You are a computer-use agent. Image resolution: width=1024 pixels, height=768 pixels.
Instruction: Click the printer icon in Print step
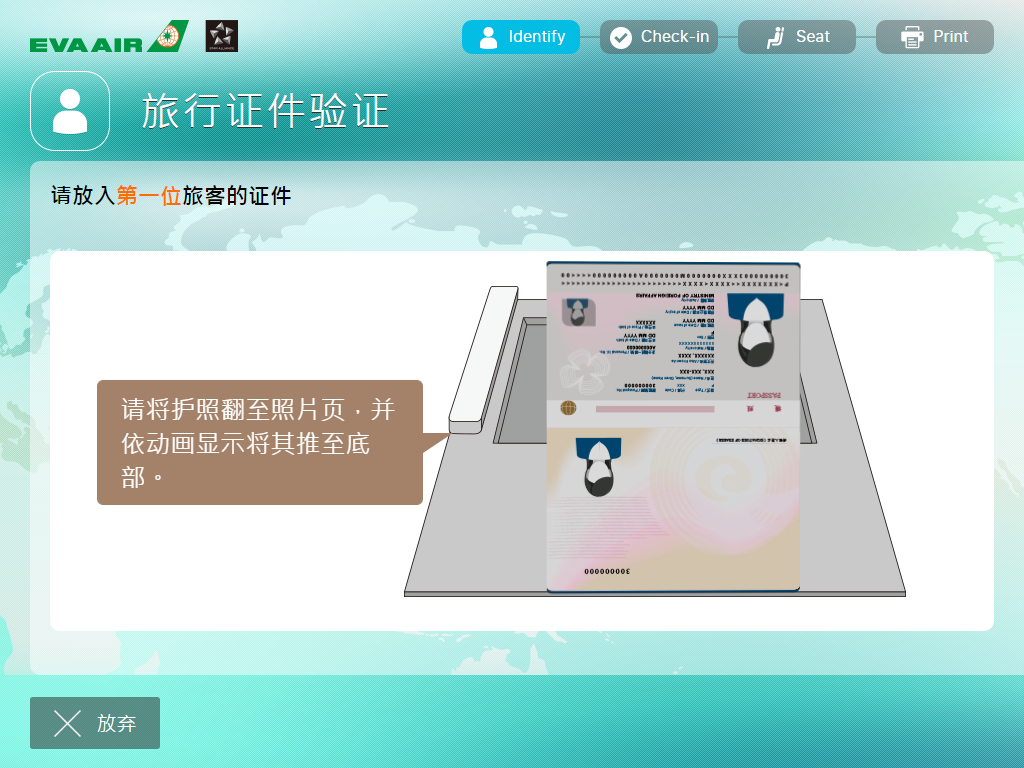[912, 37]
